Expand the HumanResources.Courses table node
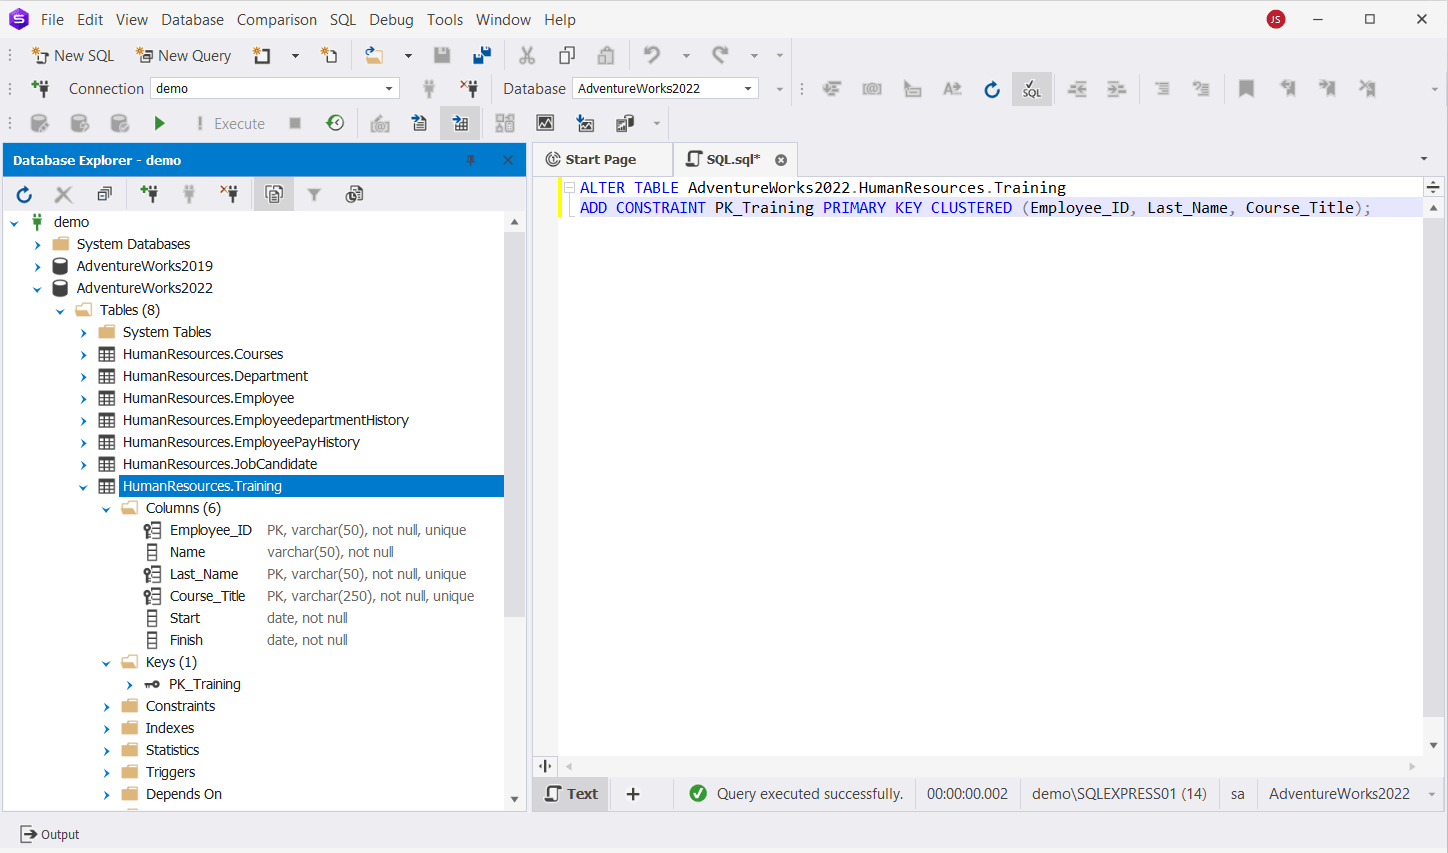 tap(83, 354)
